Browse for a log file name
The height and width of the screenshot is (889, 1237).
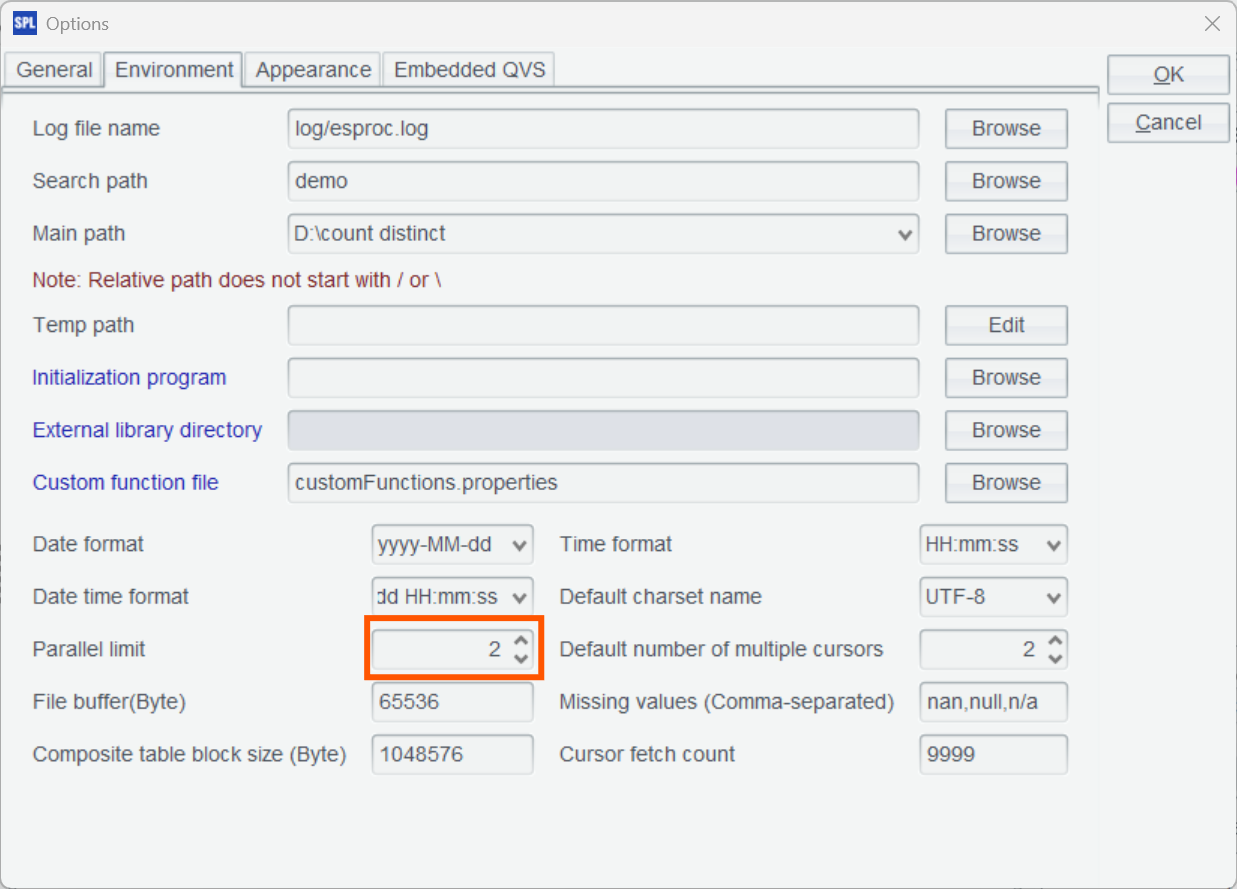click(1005, 128)
